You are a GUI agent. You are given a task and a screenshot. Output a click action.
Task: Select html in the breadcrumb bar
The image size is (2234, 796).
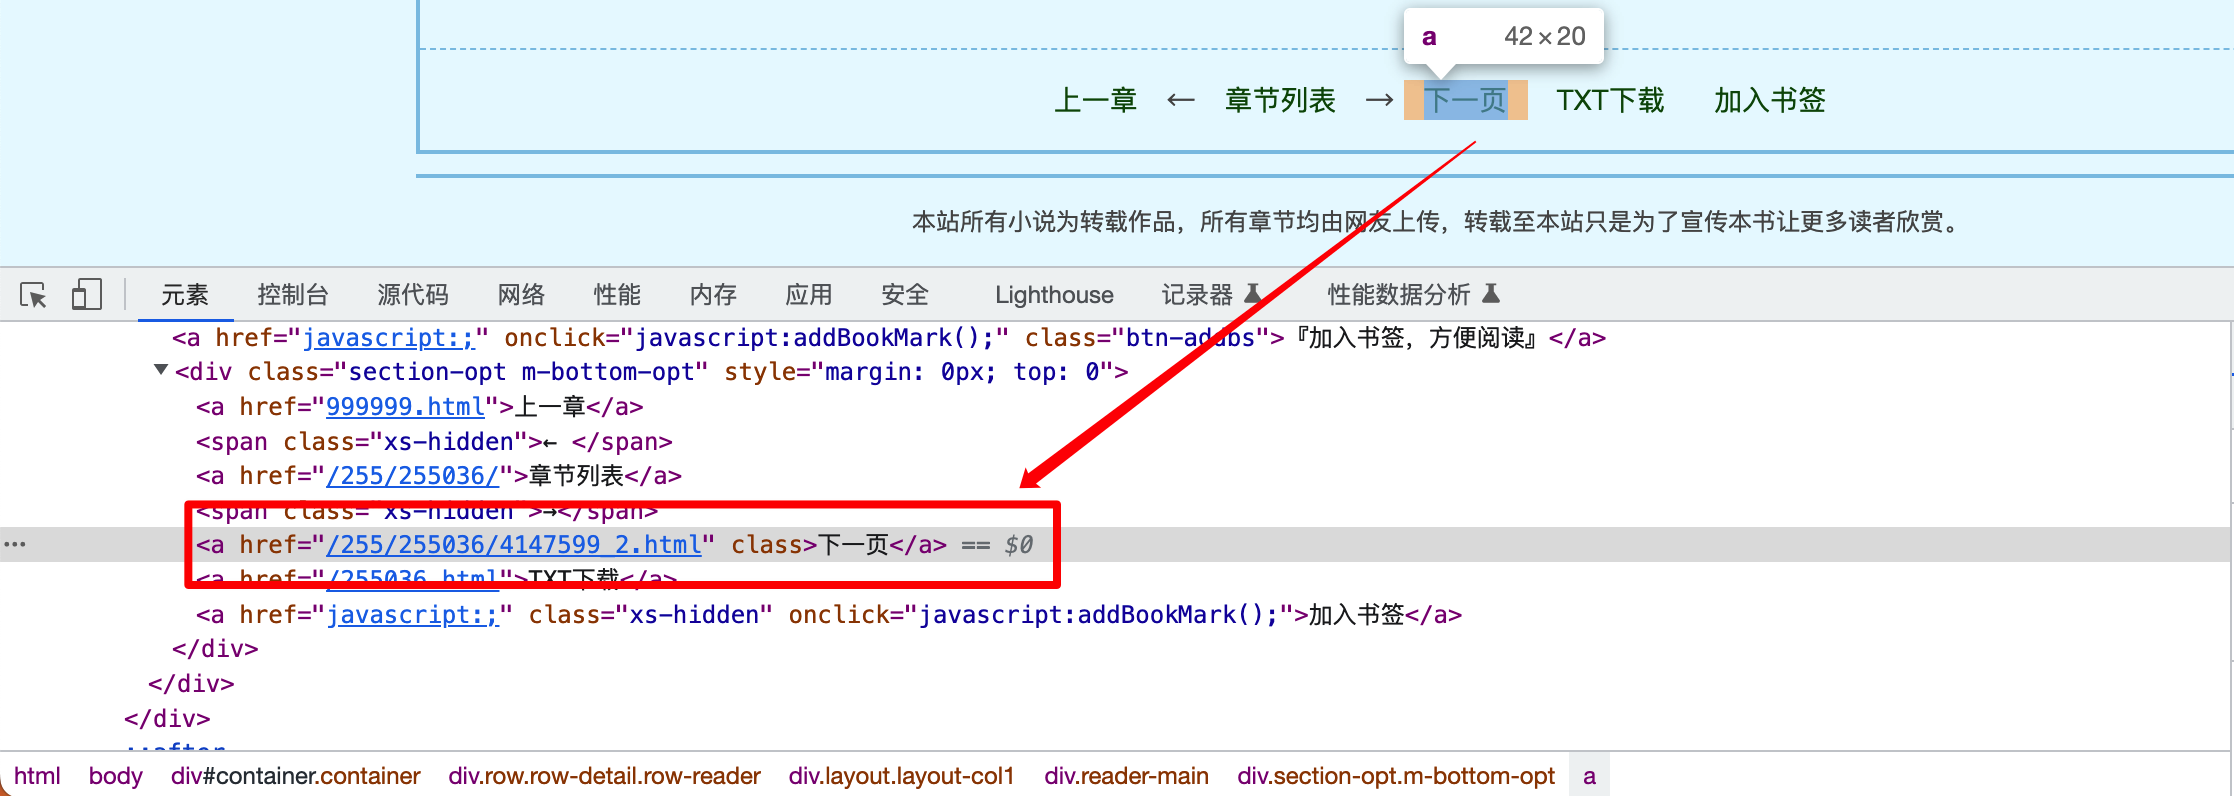(37, 776)
